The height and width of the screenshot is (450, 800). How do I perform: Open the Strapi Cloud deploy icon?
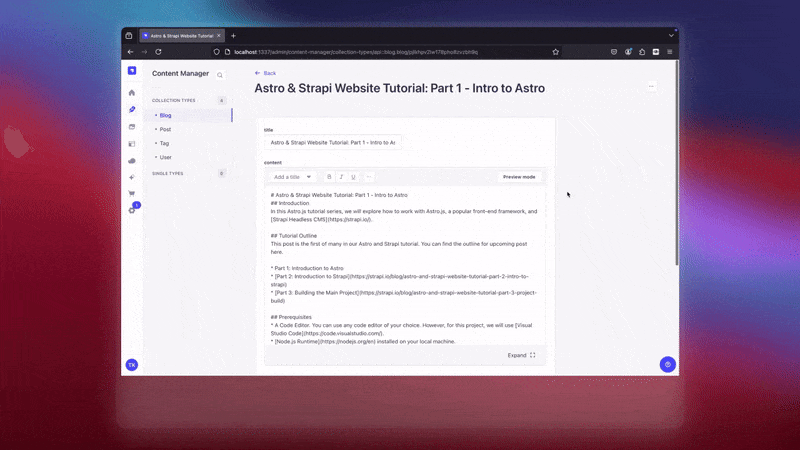pos(132,161)
